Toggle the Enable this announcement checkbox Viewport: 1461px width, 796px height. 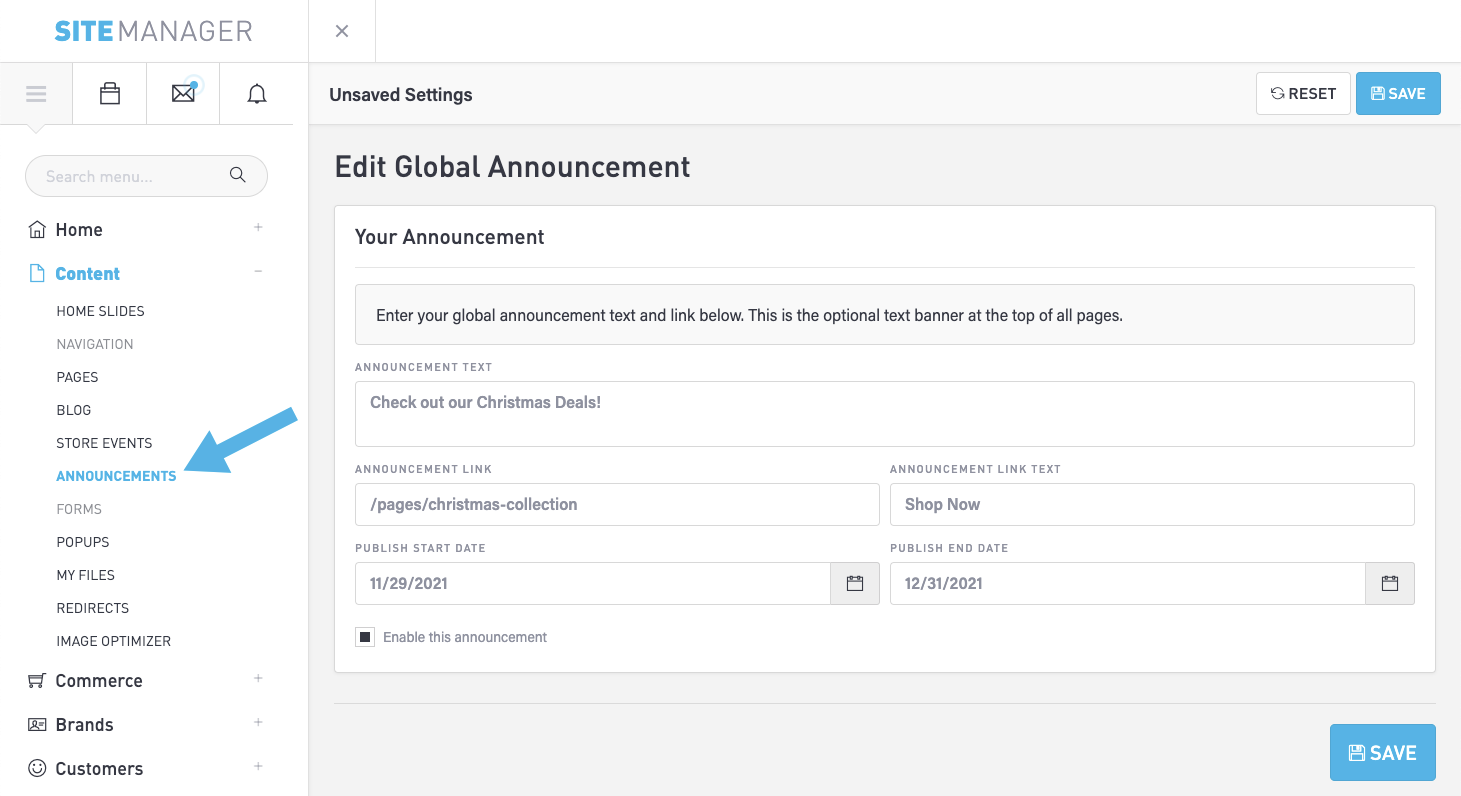pos(365,637)
